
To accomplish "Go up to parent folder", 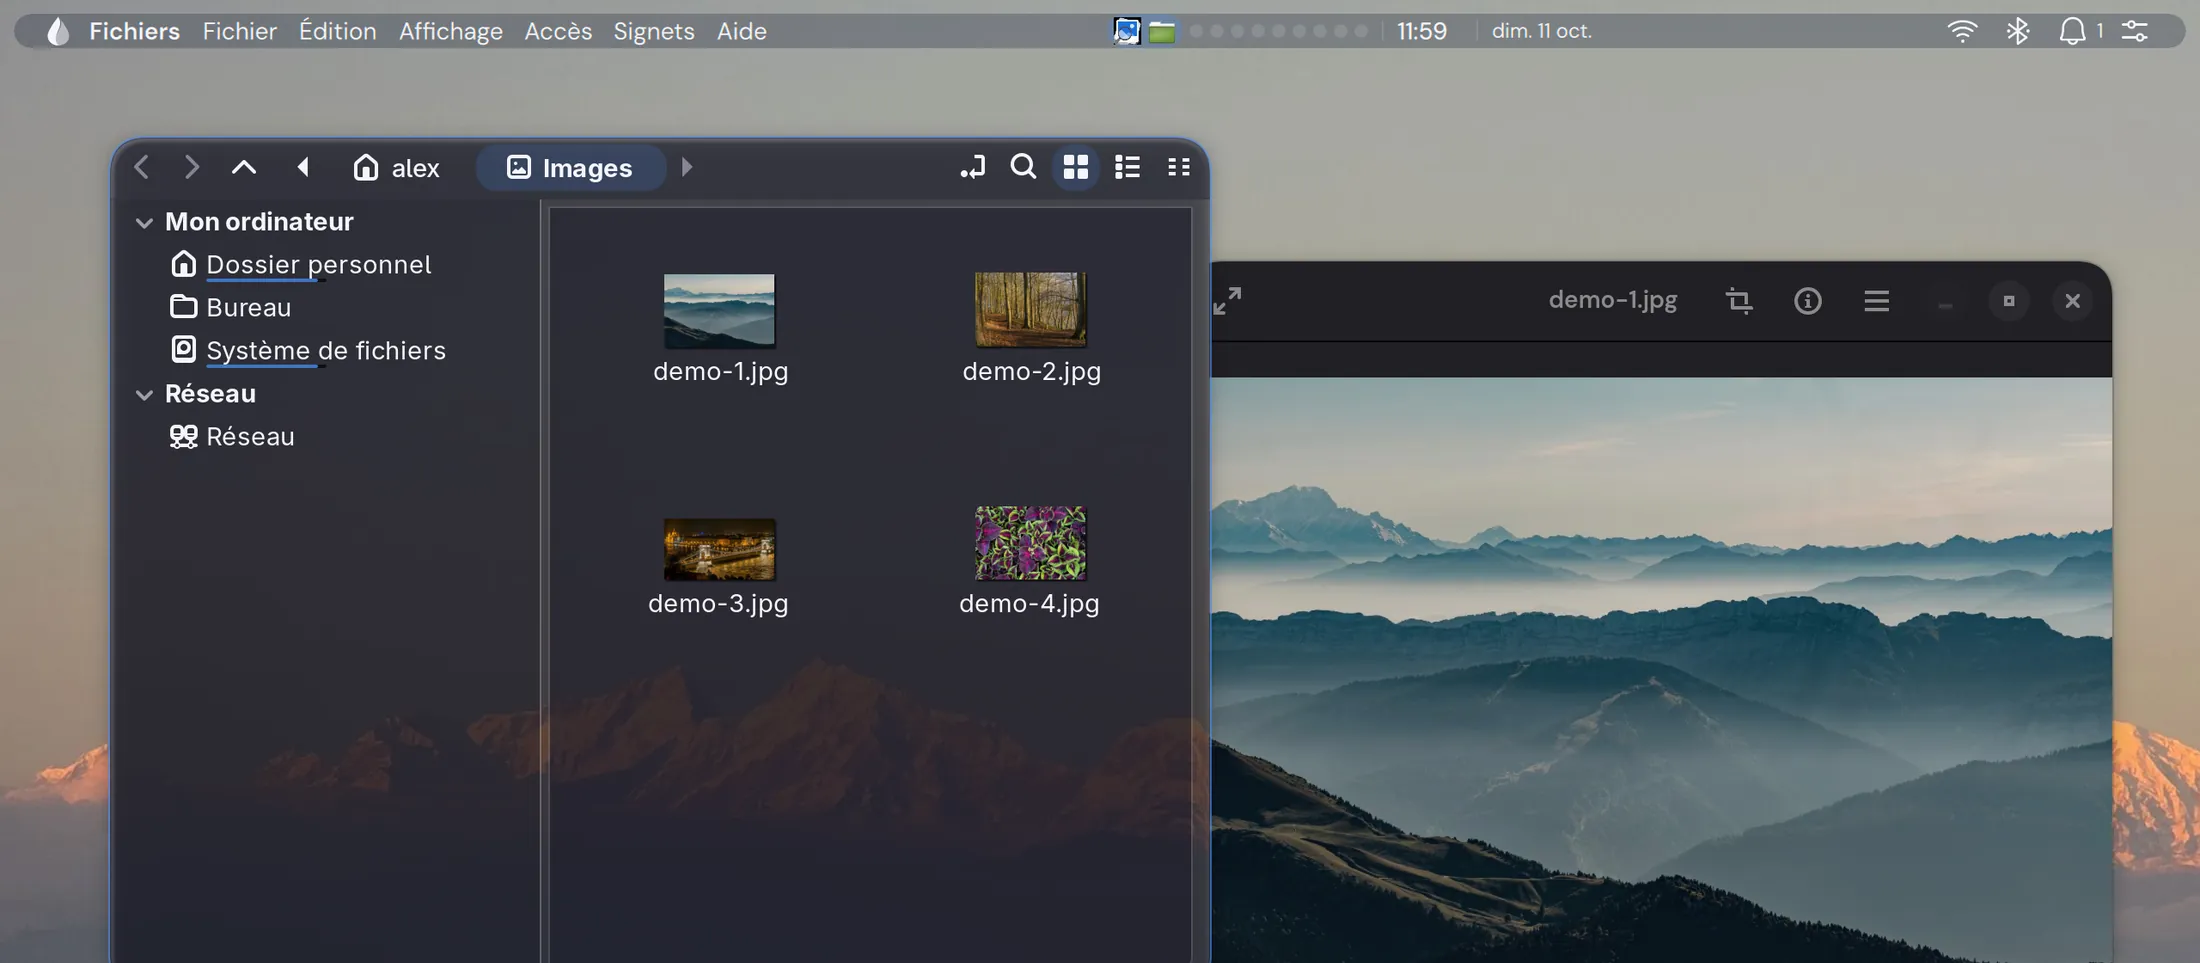I will click(x=244, y=167).
